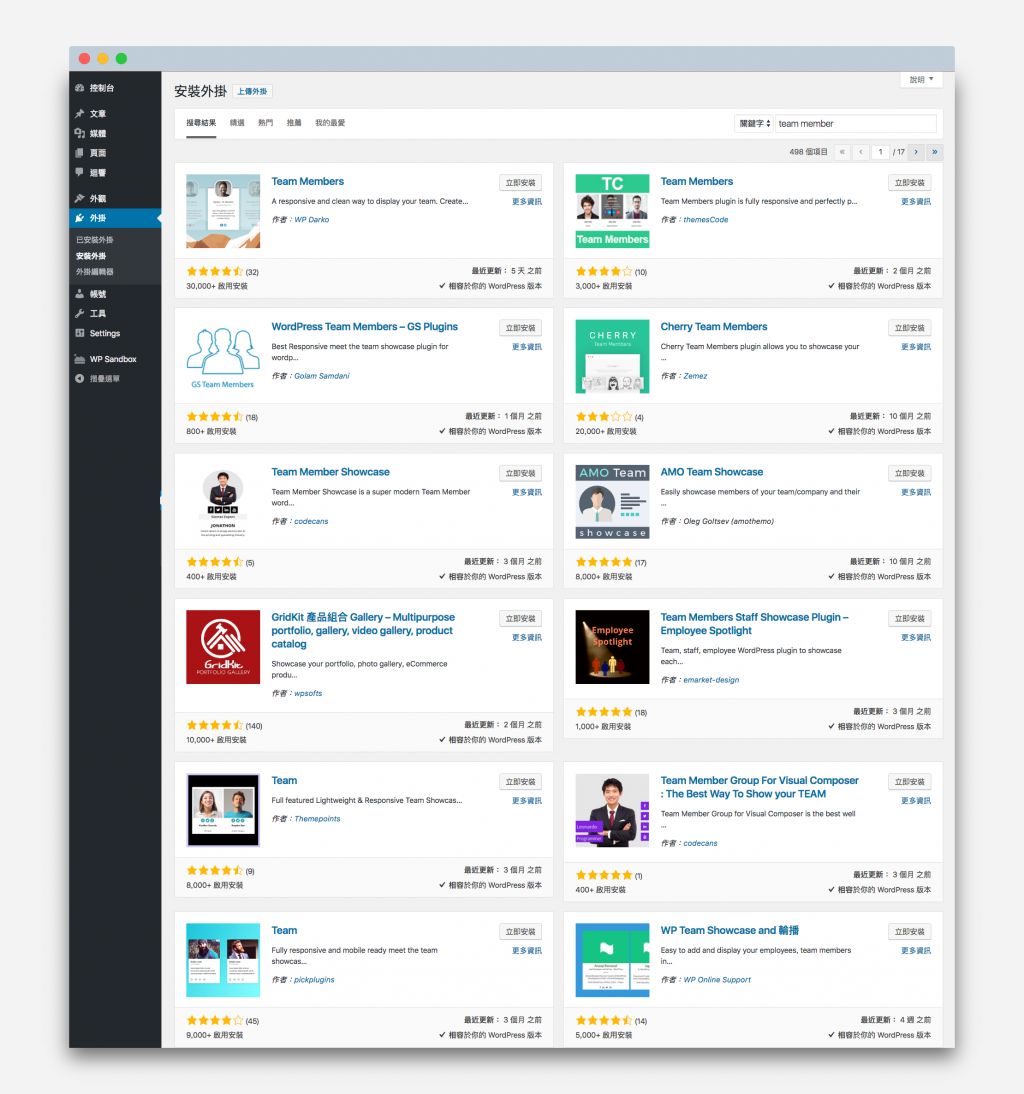Collapse the menu via 摺疊選單 arrow icon

click(x=80, y=378)
